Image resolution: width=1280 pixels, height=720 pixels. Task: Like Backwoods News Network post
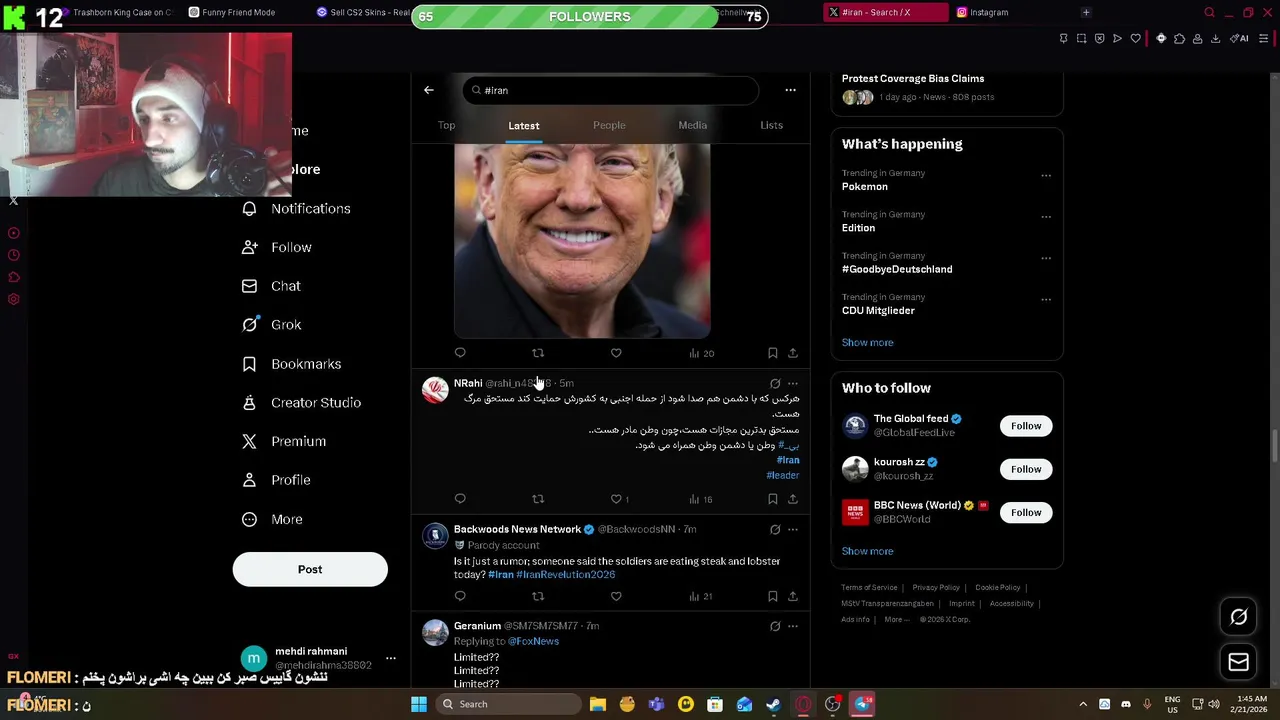616,596
